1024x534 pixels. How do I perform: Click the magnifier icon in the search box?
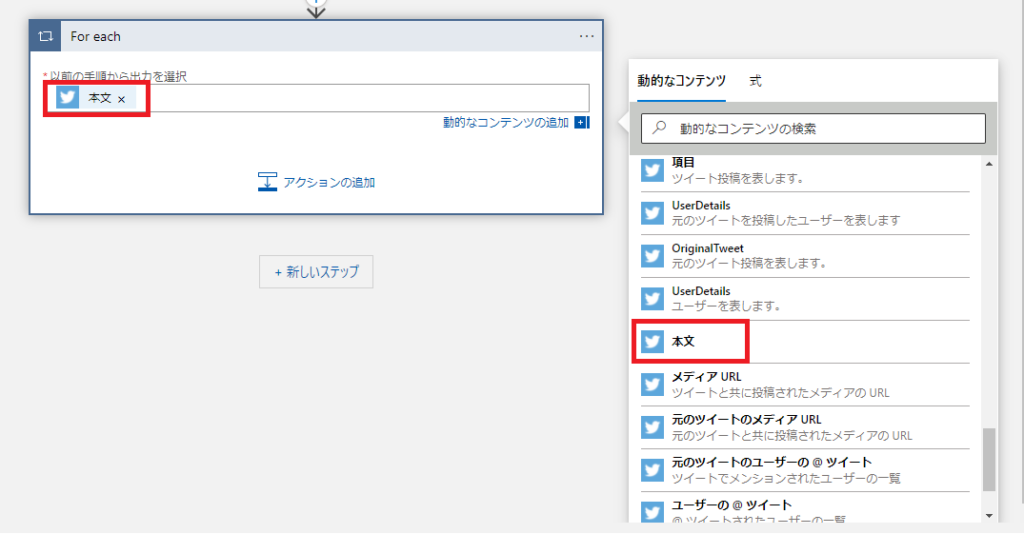coord(660,129)
